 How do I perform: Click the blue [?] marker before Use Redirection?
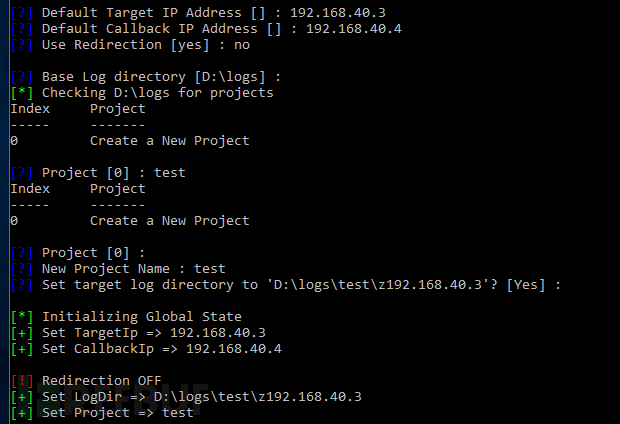click(x=22, y=45)
